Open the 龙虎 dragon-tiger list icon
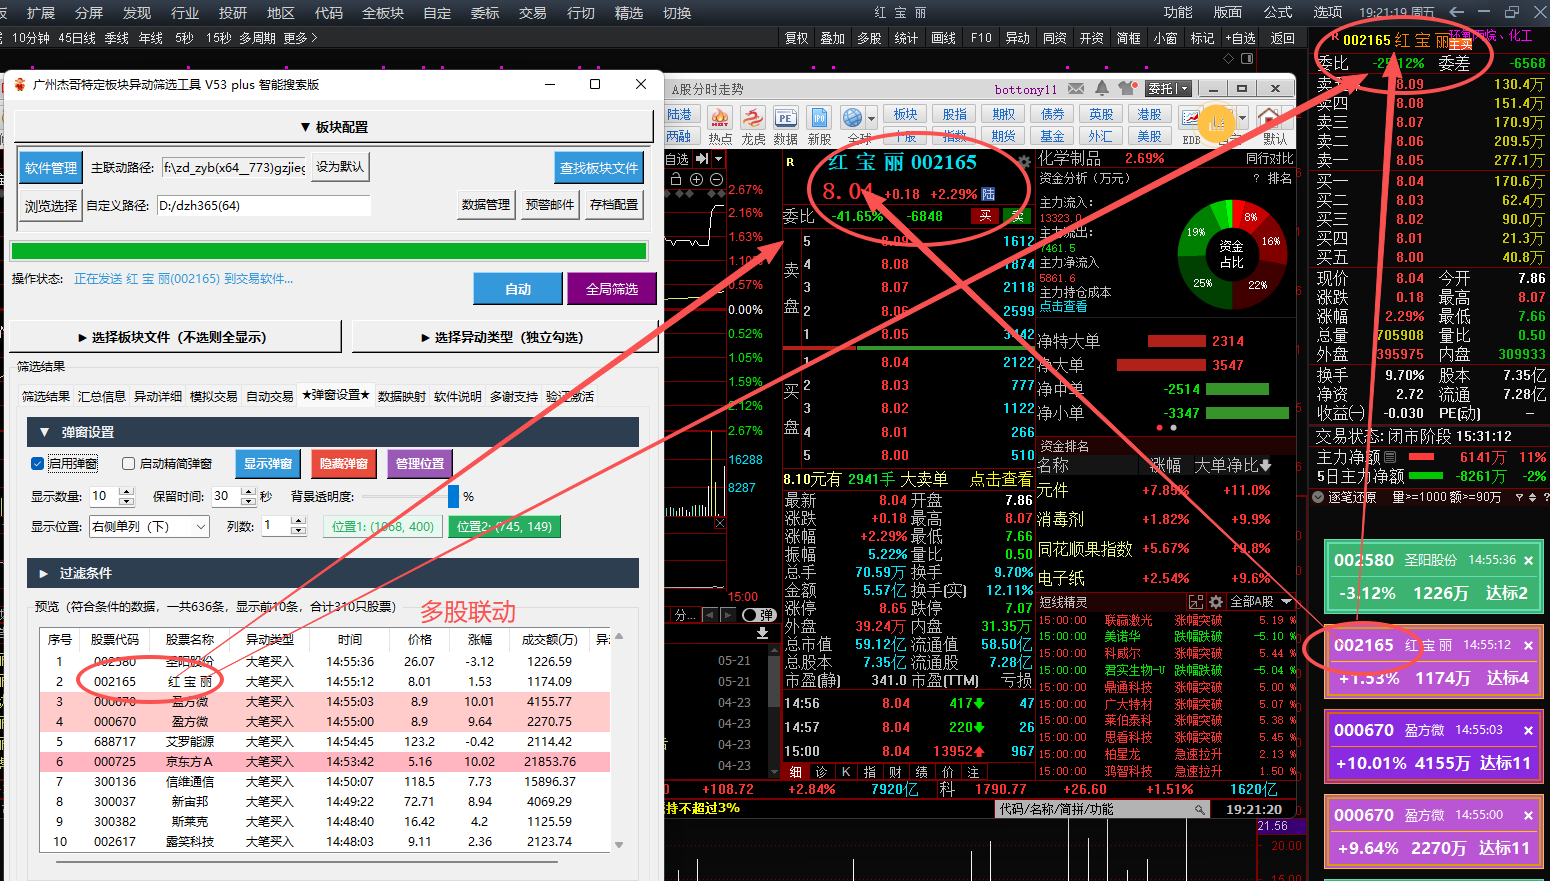This screenshot has height=881, width=1550. pos(753,118)
